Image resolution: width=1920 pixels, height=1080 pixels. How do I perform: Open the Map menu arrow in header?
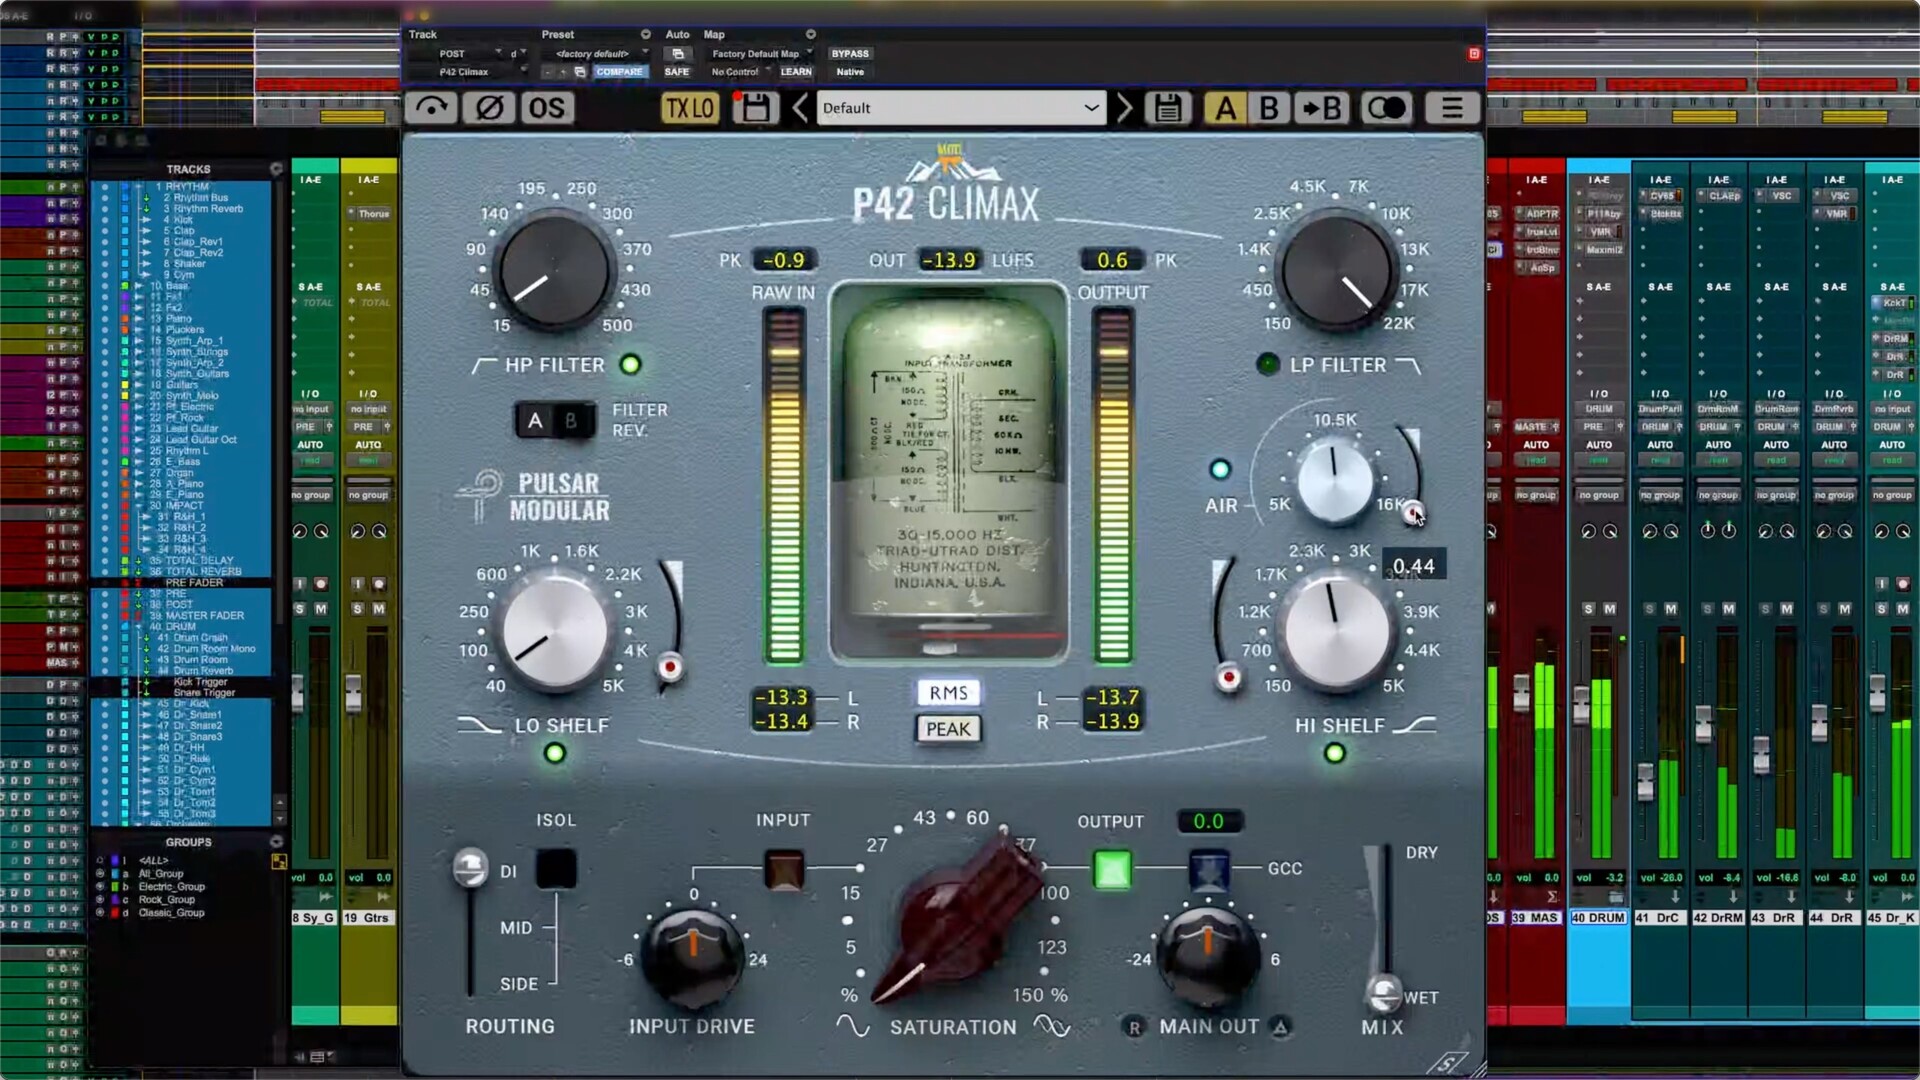(x=810, y=35)
